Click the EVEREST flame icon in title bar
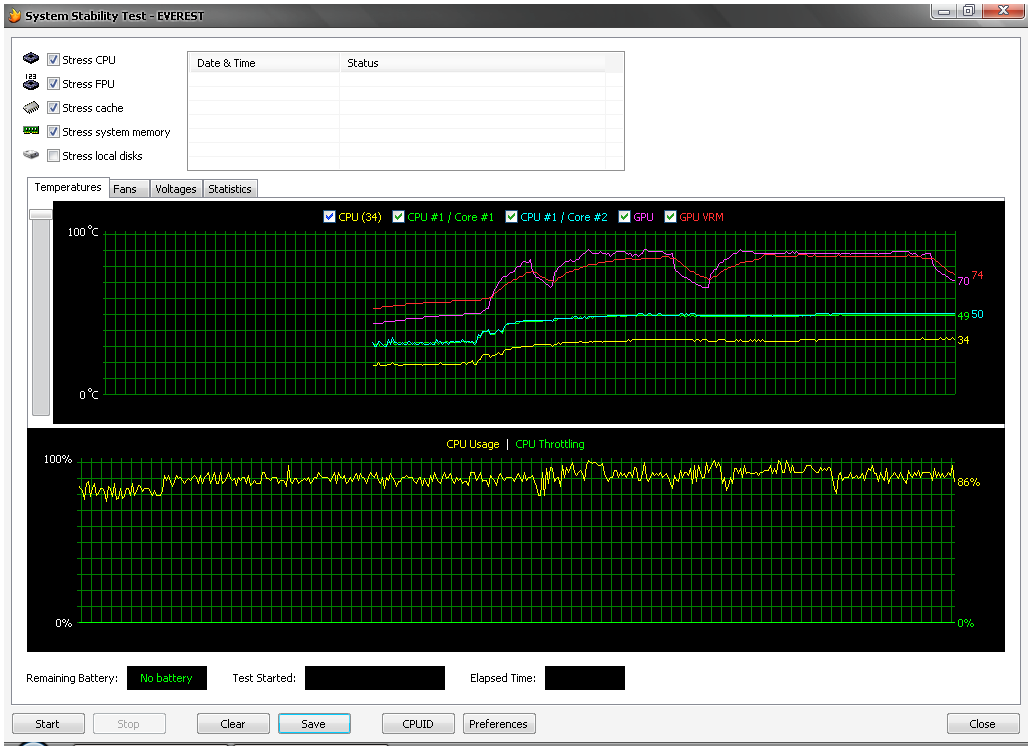The height and width of the screenshot is (746, 1032). pos(14,16)
